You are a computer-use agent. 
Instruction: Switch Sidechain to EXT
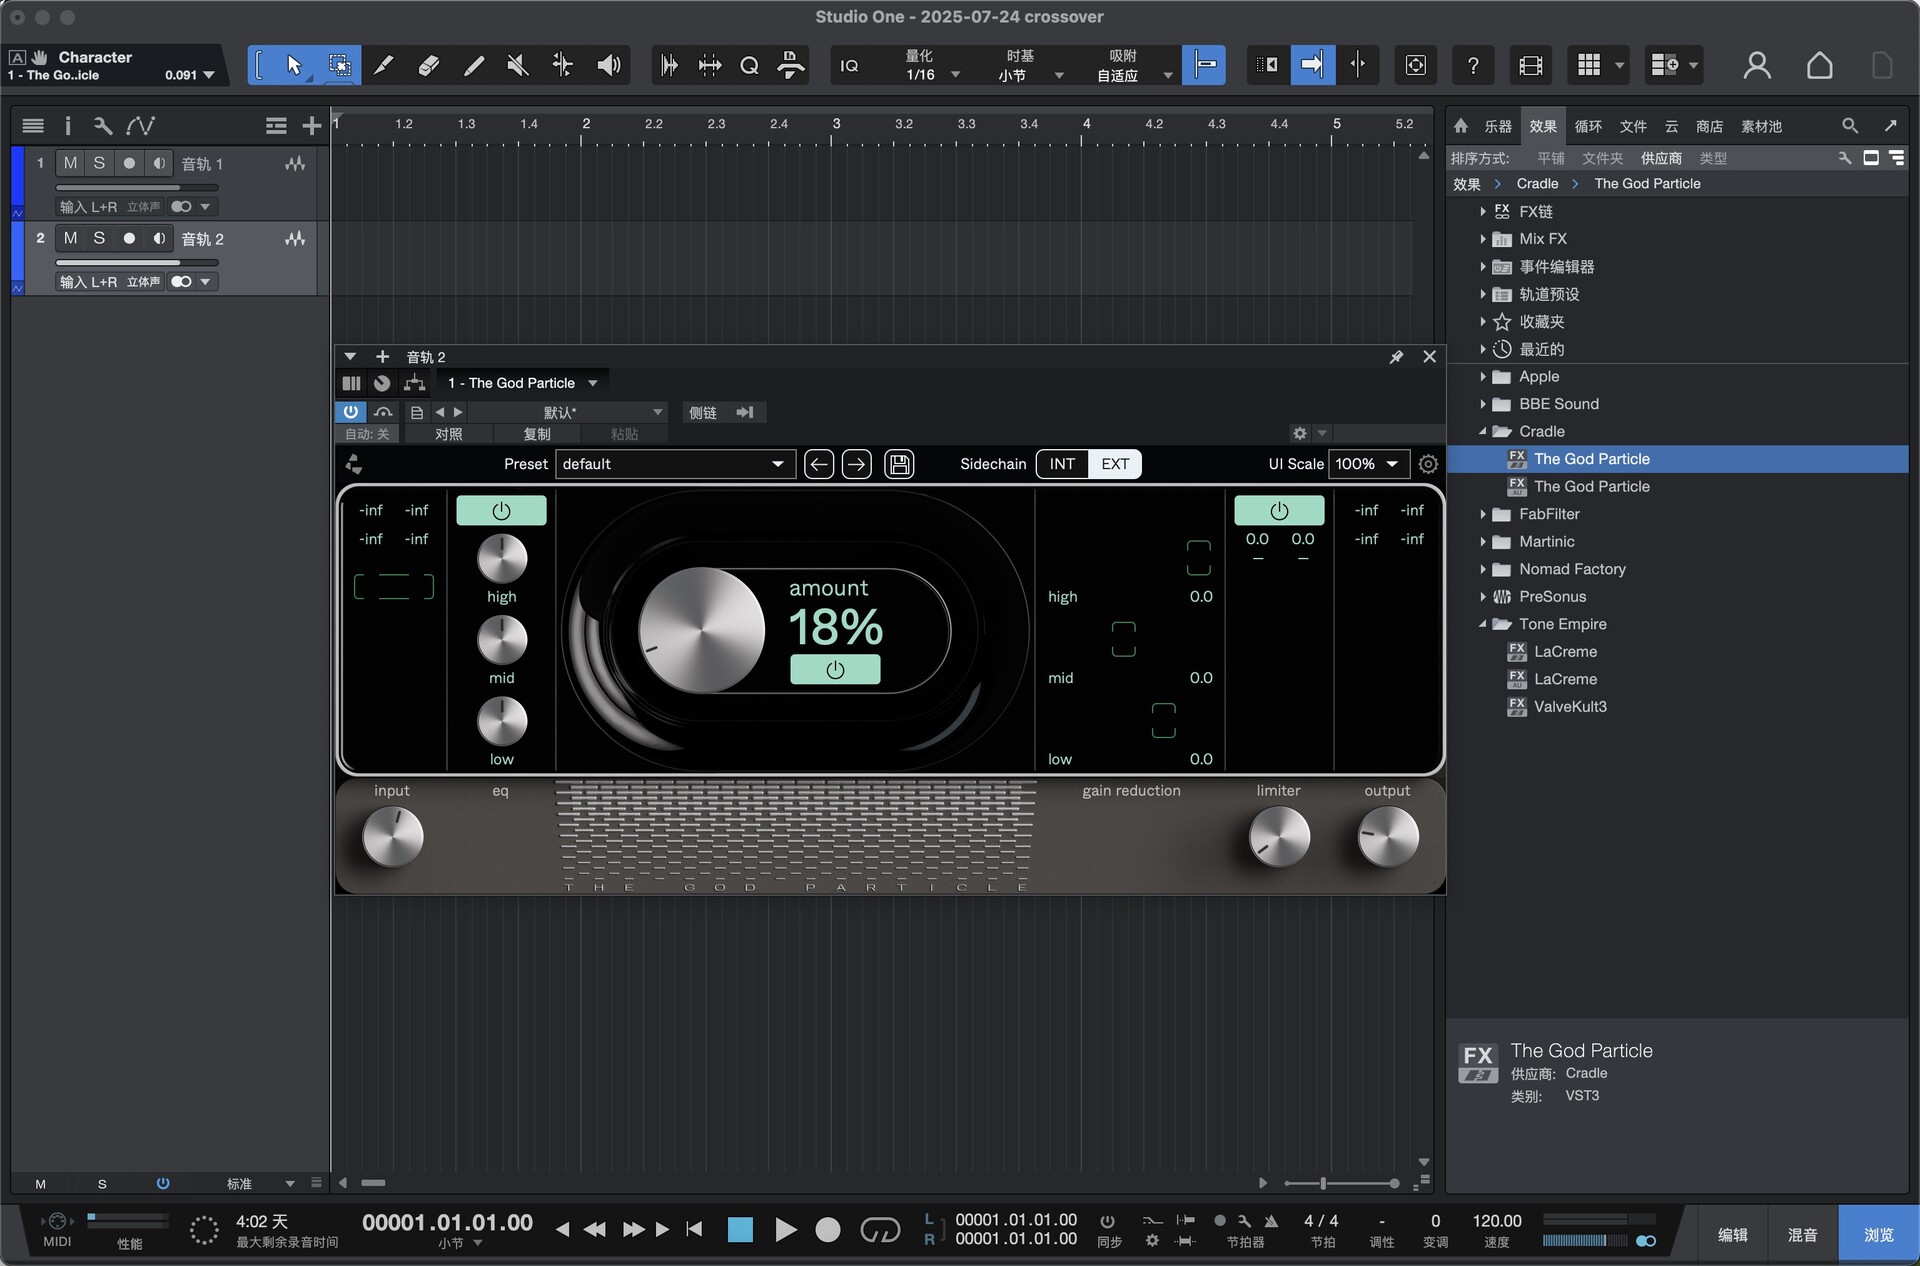[x=1115, y=464]
